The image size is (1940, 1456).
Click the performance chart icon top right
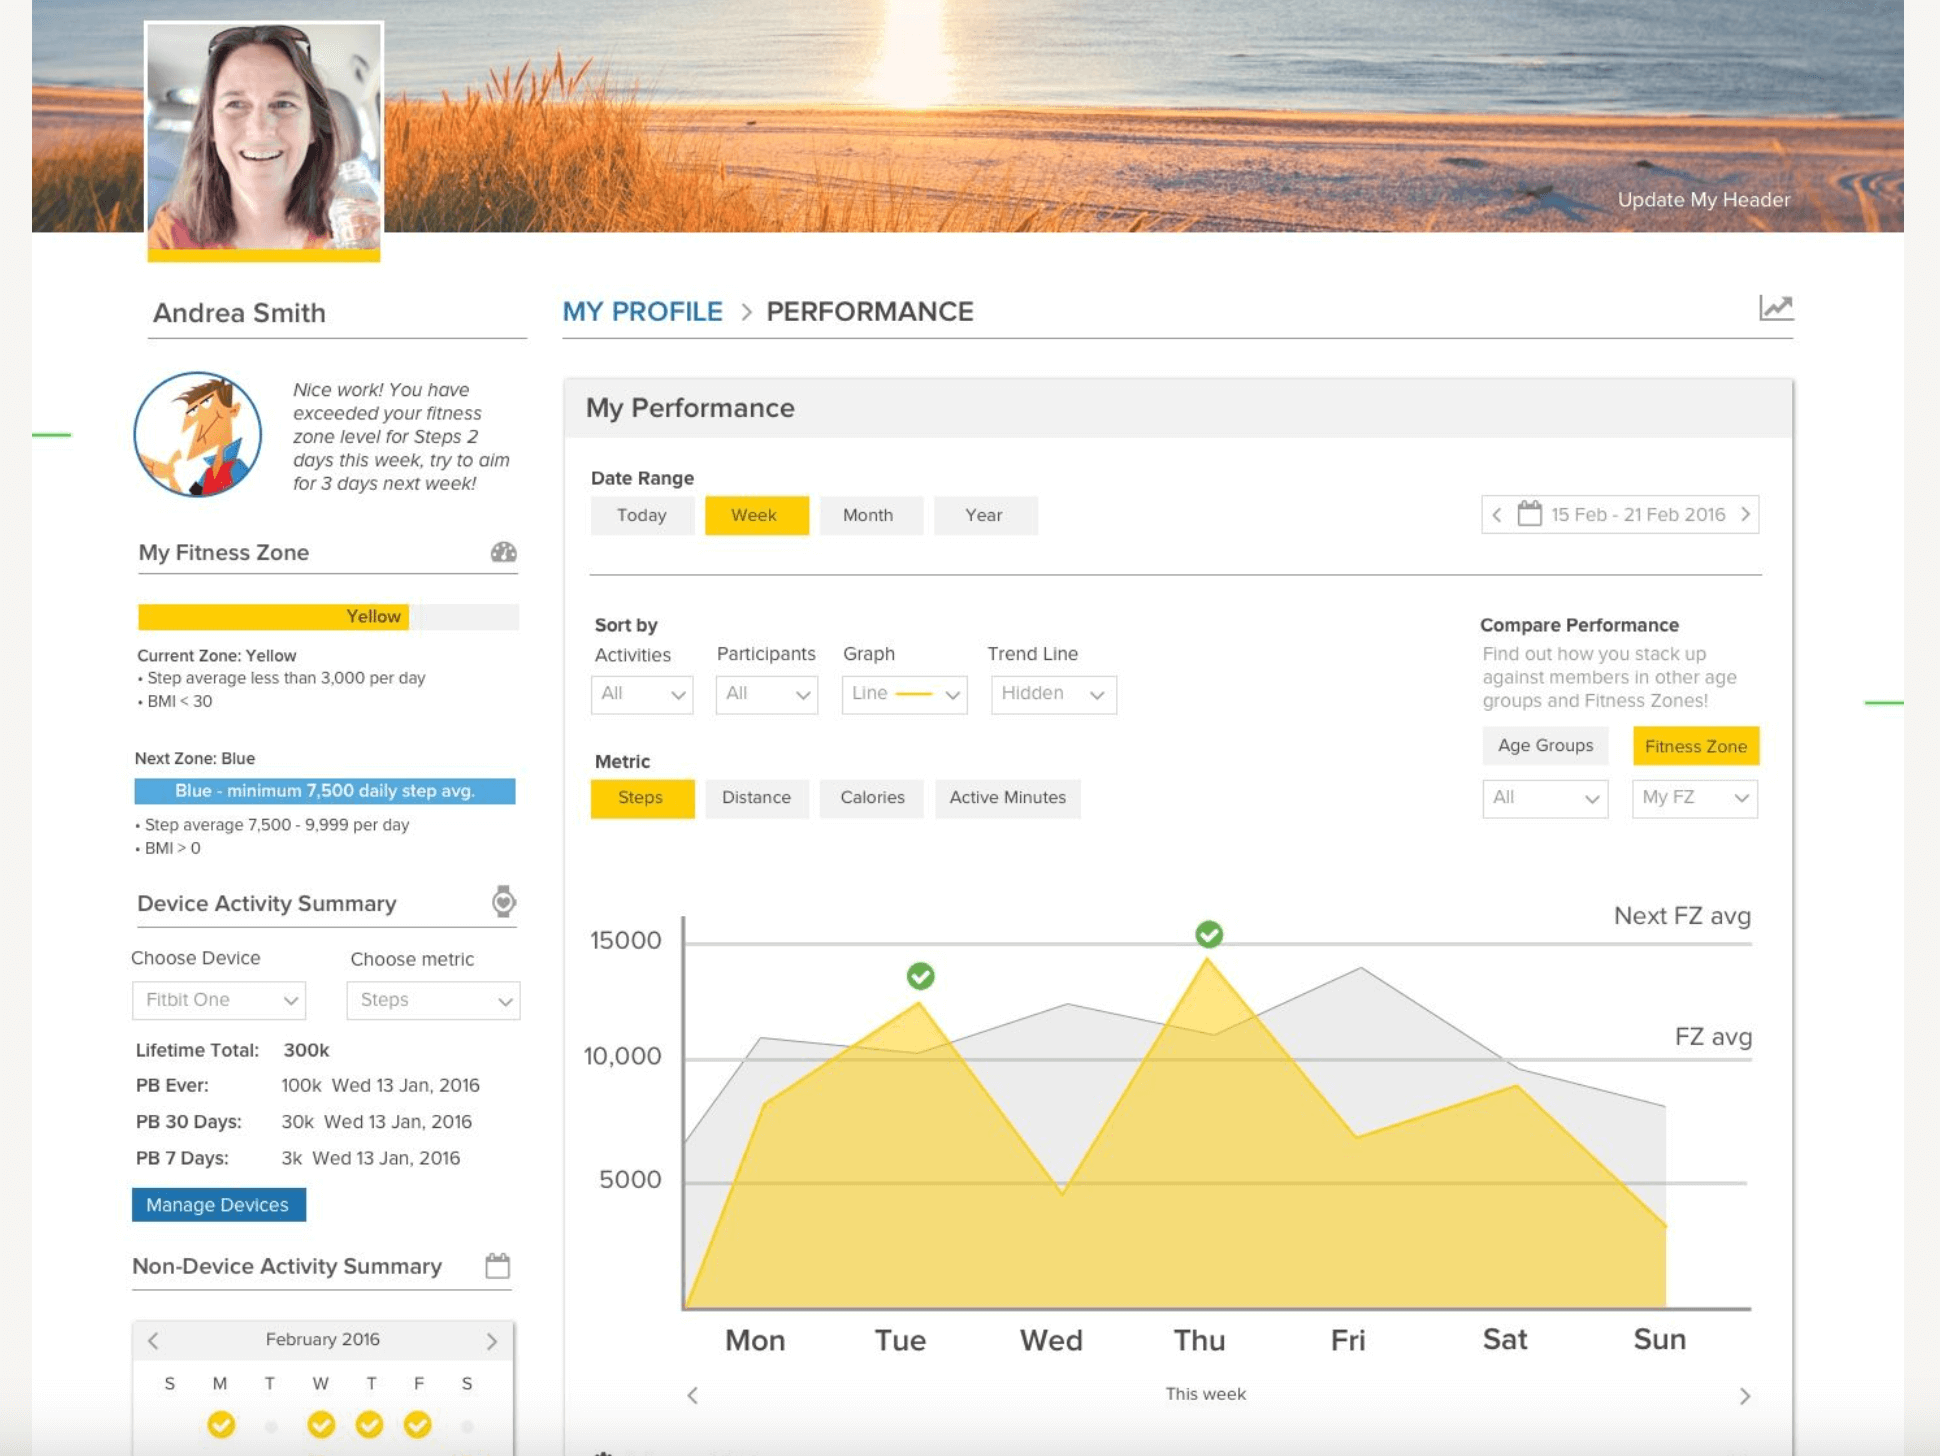coord(1775,308)
